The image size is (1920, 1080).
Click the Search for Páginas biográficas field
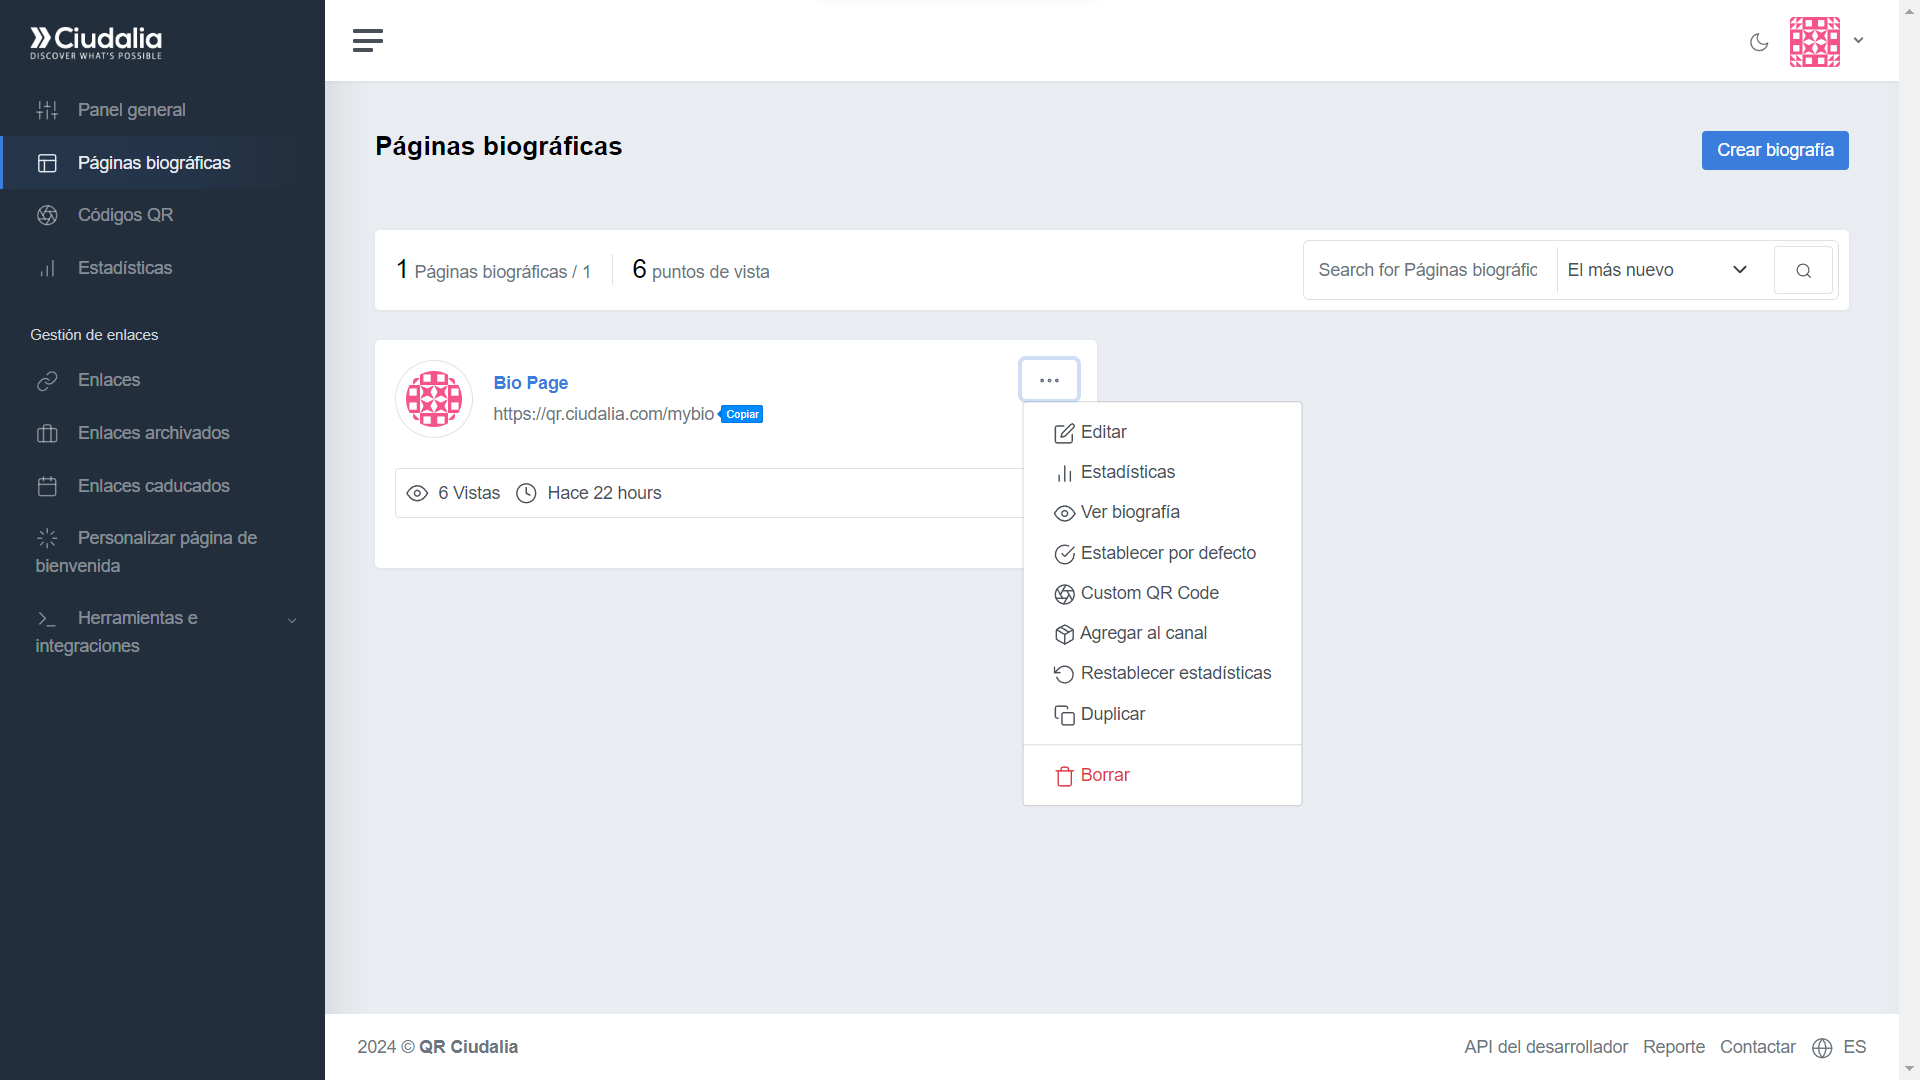pyautogui.click(x=1428, y=270)
